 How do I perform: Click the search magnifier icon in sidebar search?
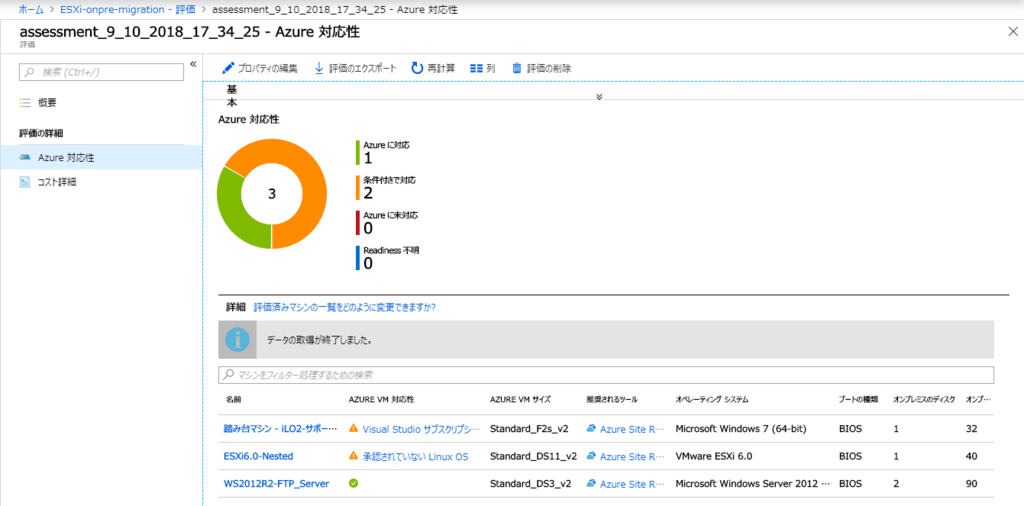coord(29,72)
